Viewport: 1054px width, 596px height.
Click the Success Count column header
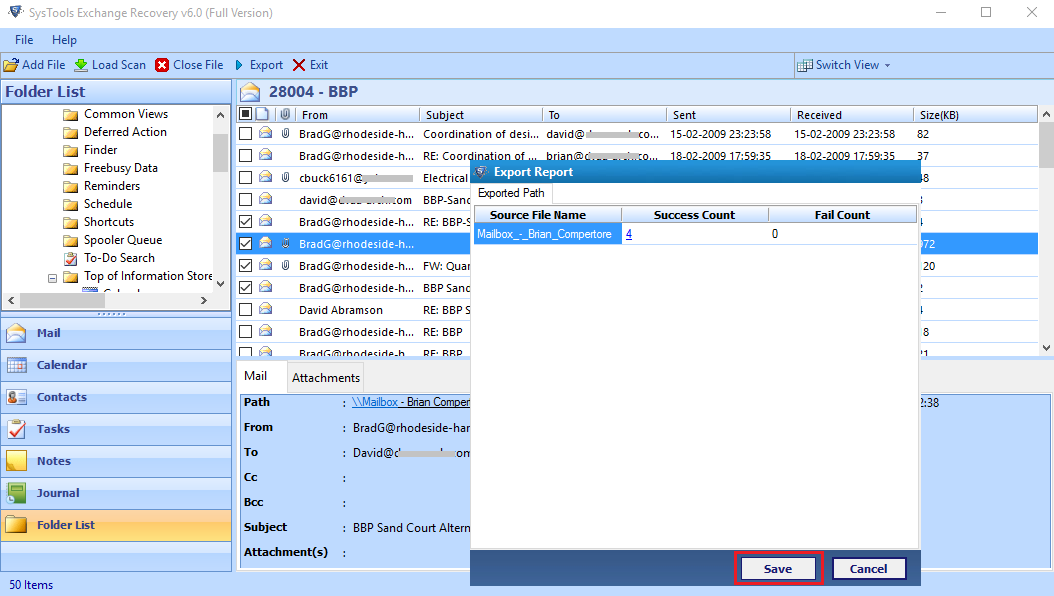[695, 215]
